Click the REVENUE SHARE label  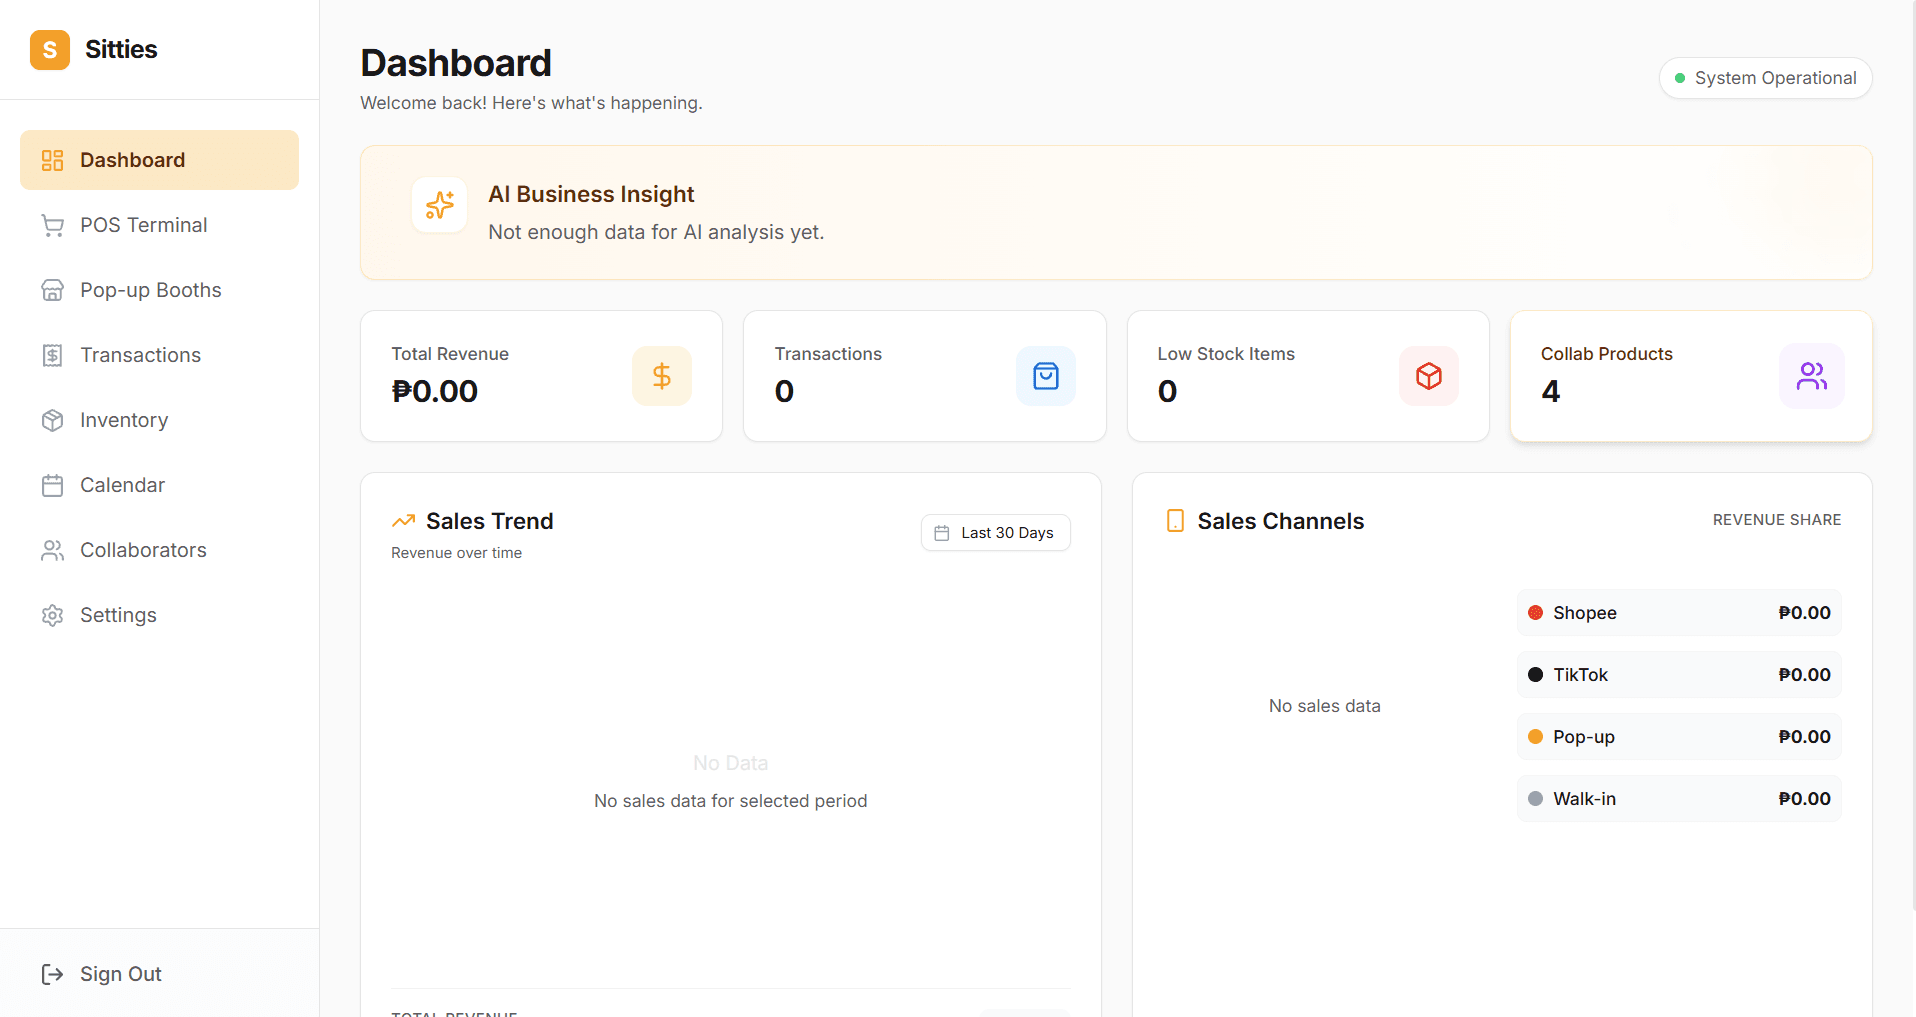click(x=1777, y=520)
